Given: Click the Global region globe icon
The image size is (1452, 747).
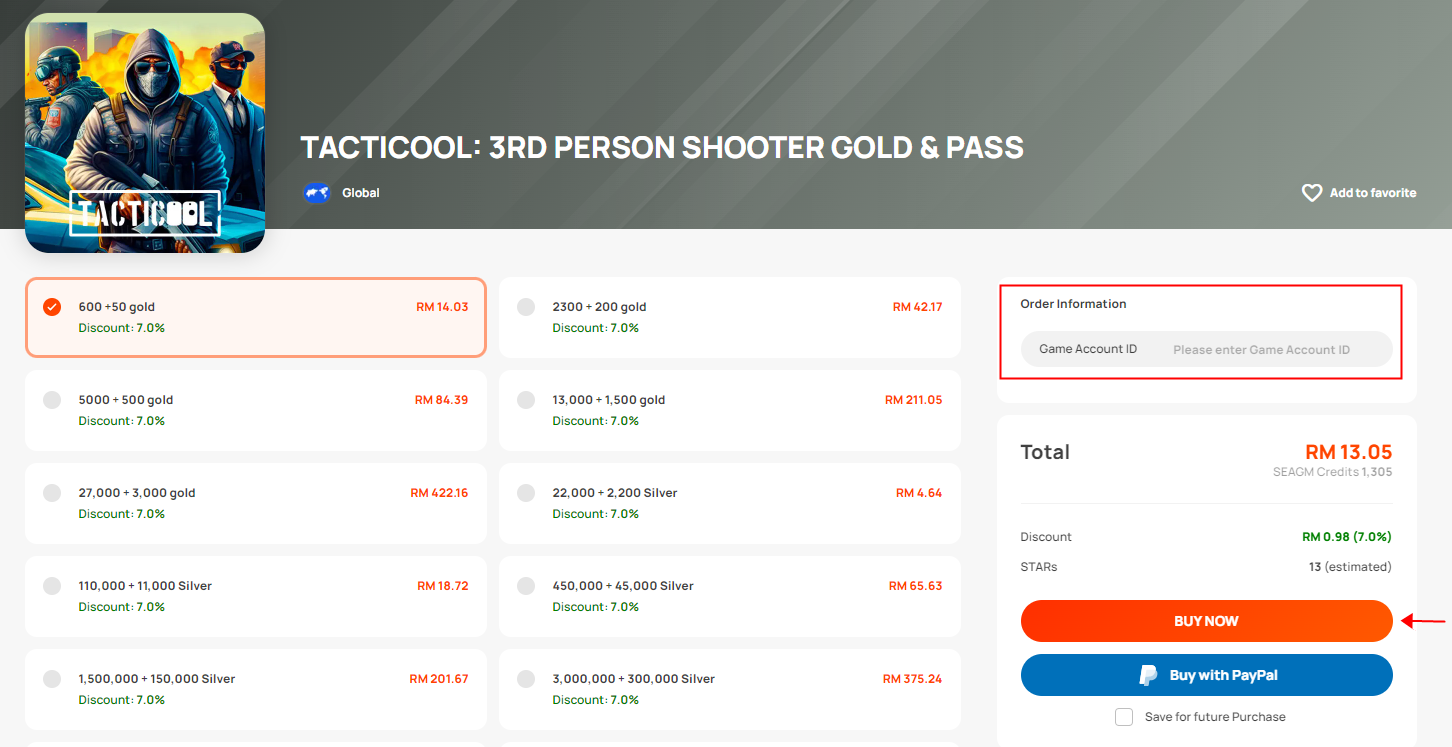Looking at the screenshot, I should tap(317, 193).
